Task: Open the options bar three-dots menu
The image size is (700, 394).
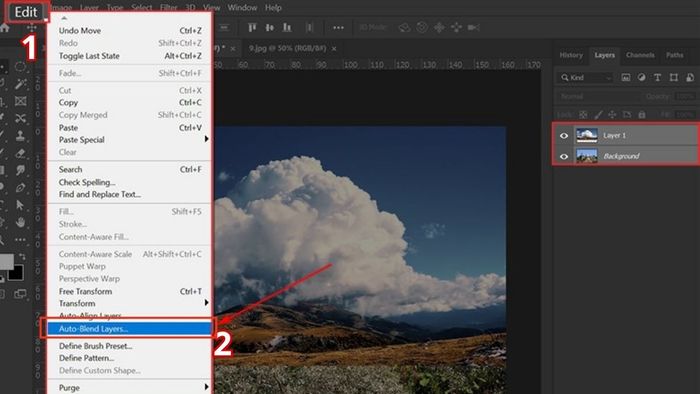Action: pos(338,28)
